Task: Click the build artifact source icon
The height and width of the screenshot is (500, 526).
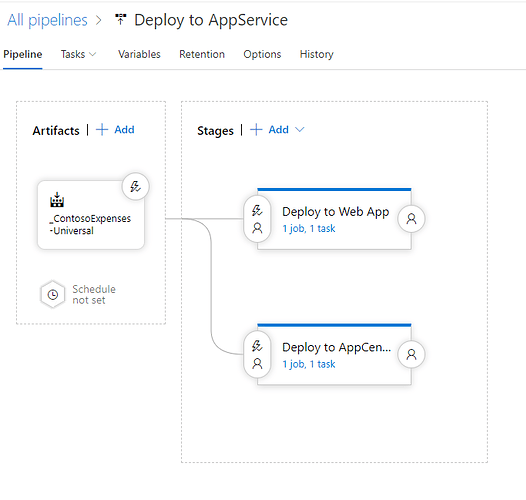Action: (x=57, y=200)
